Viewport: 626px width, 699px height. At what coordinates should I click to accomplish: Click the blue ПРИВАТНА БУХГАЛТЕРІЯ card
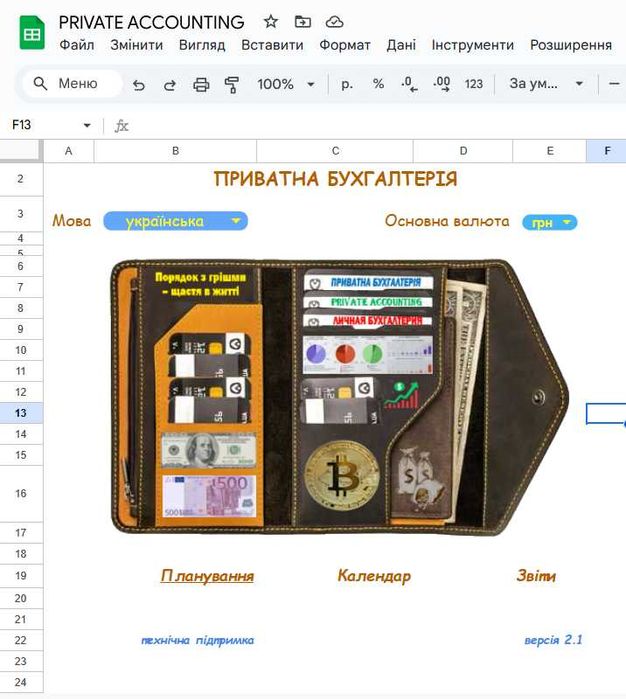click(369, 282)
